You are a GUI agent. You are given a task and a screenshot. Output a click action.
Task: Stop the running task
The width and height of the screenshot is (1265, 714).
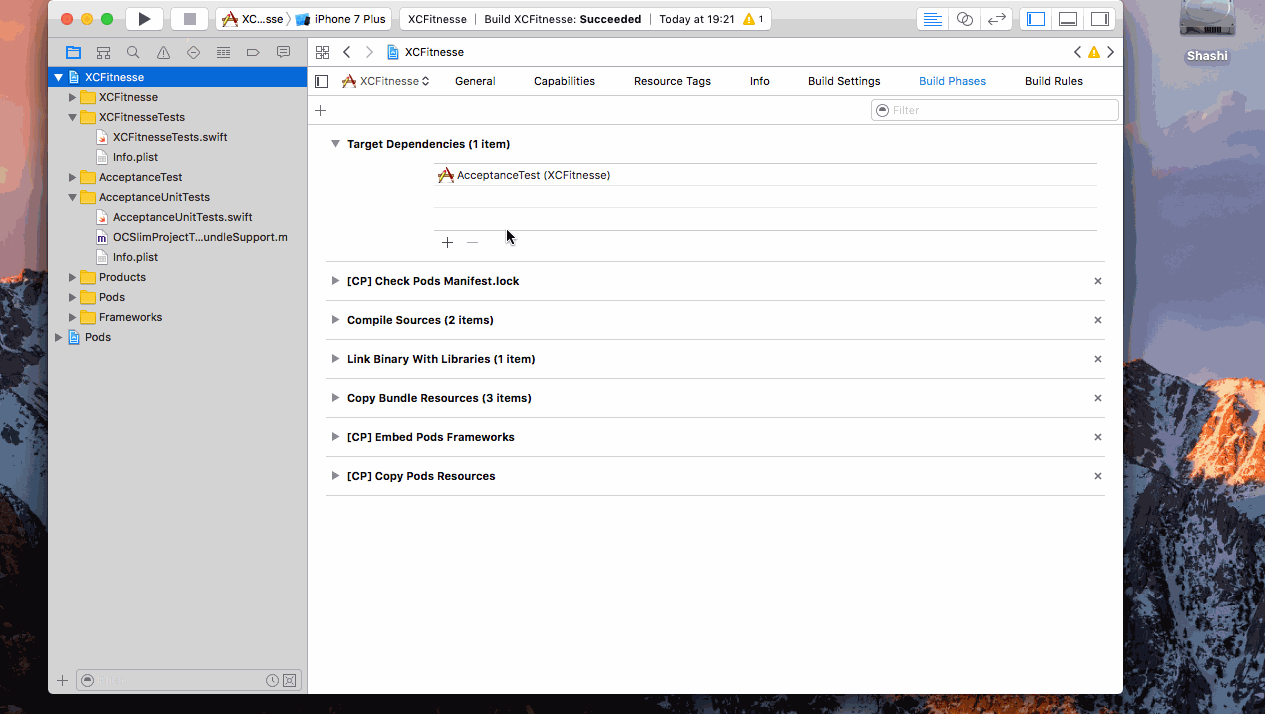coord(189,19)
